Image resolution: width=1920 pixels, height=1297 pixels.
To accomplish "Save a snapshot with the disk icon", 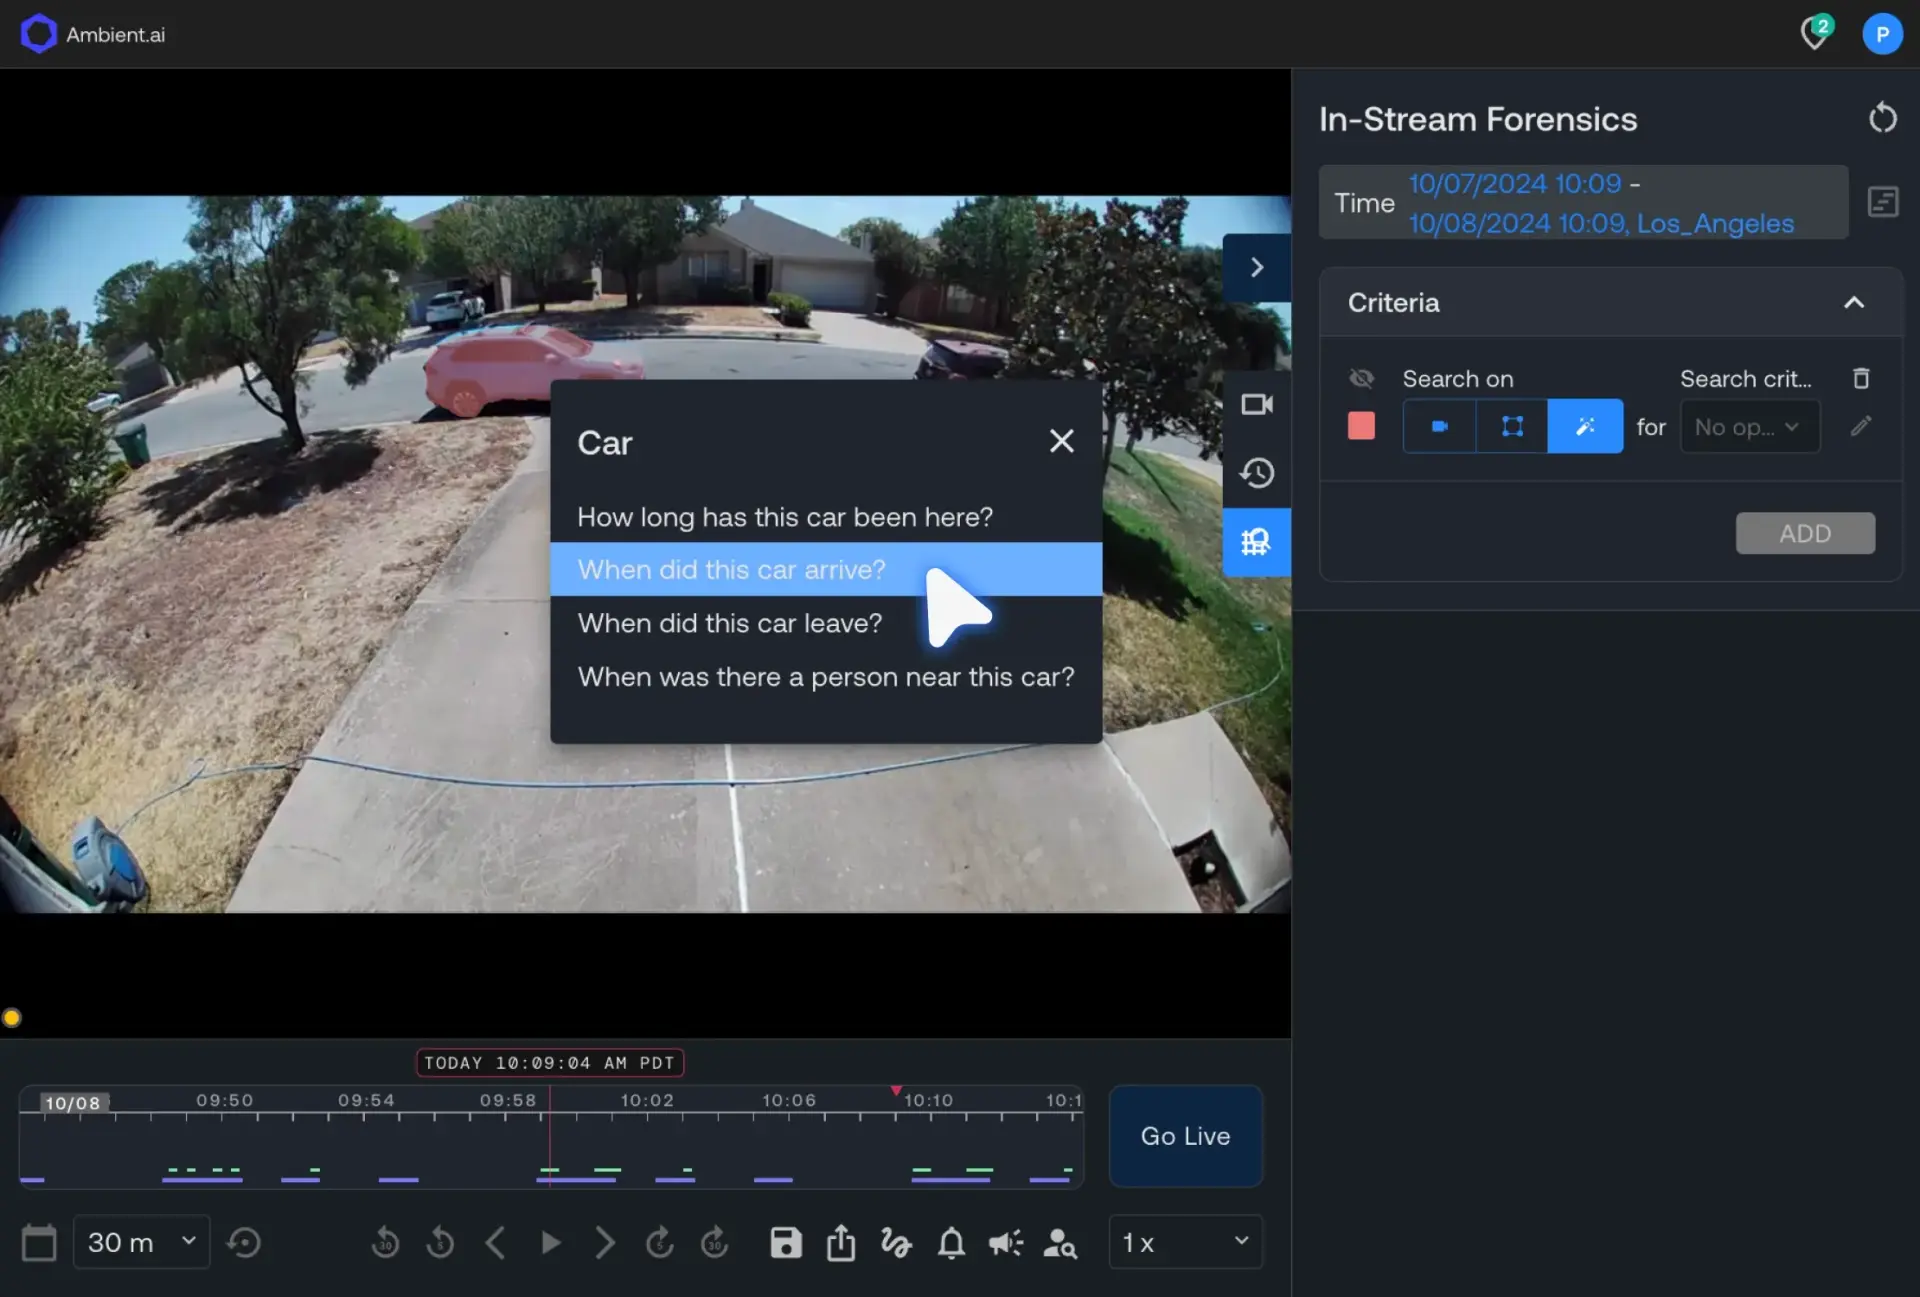I will tap(785, 1242).
